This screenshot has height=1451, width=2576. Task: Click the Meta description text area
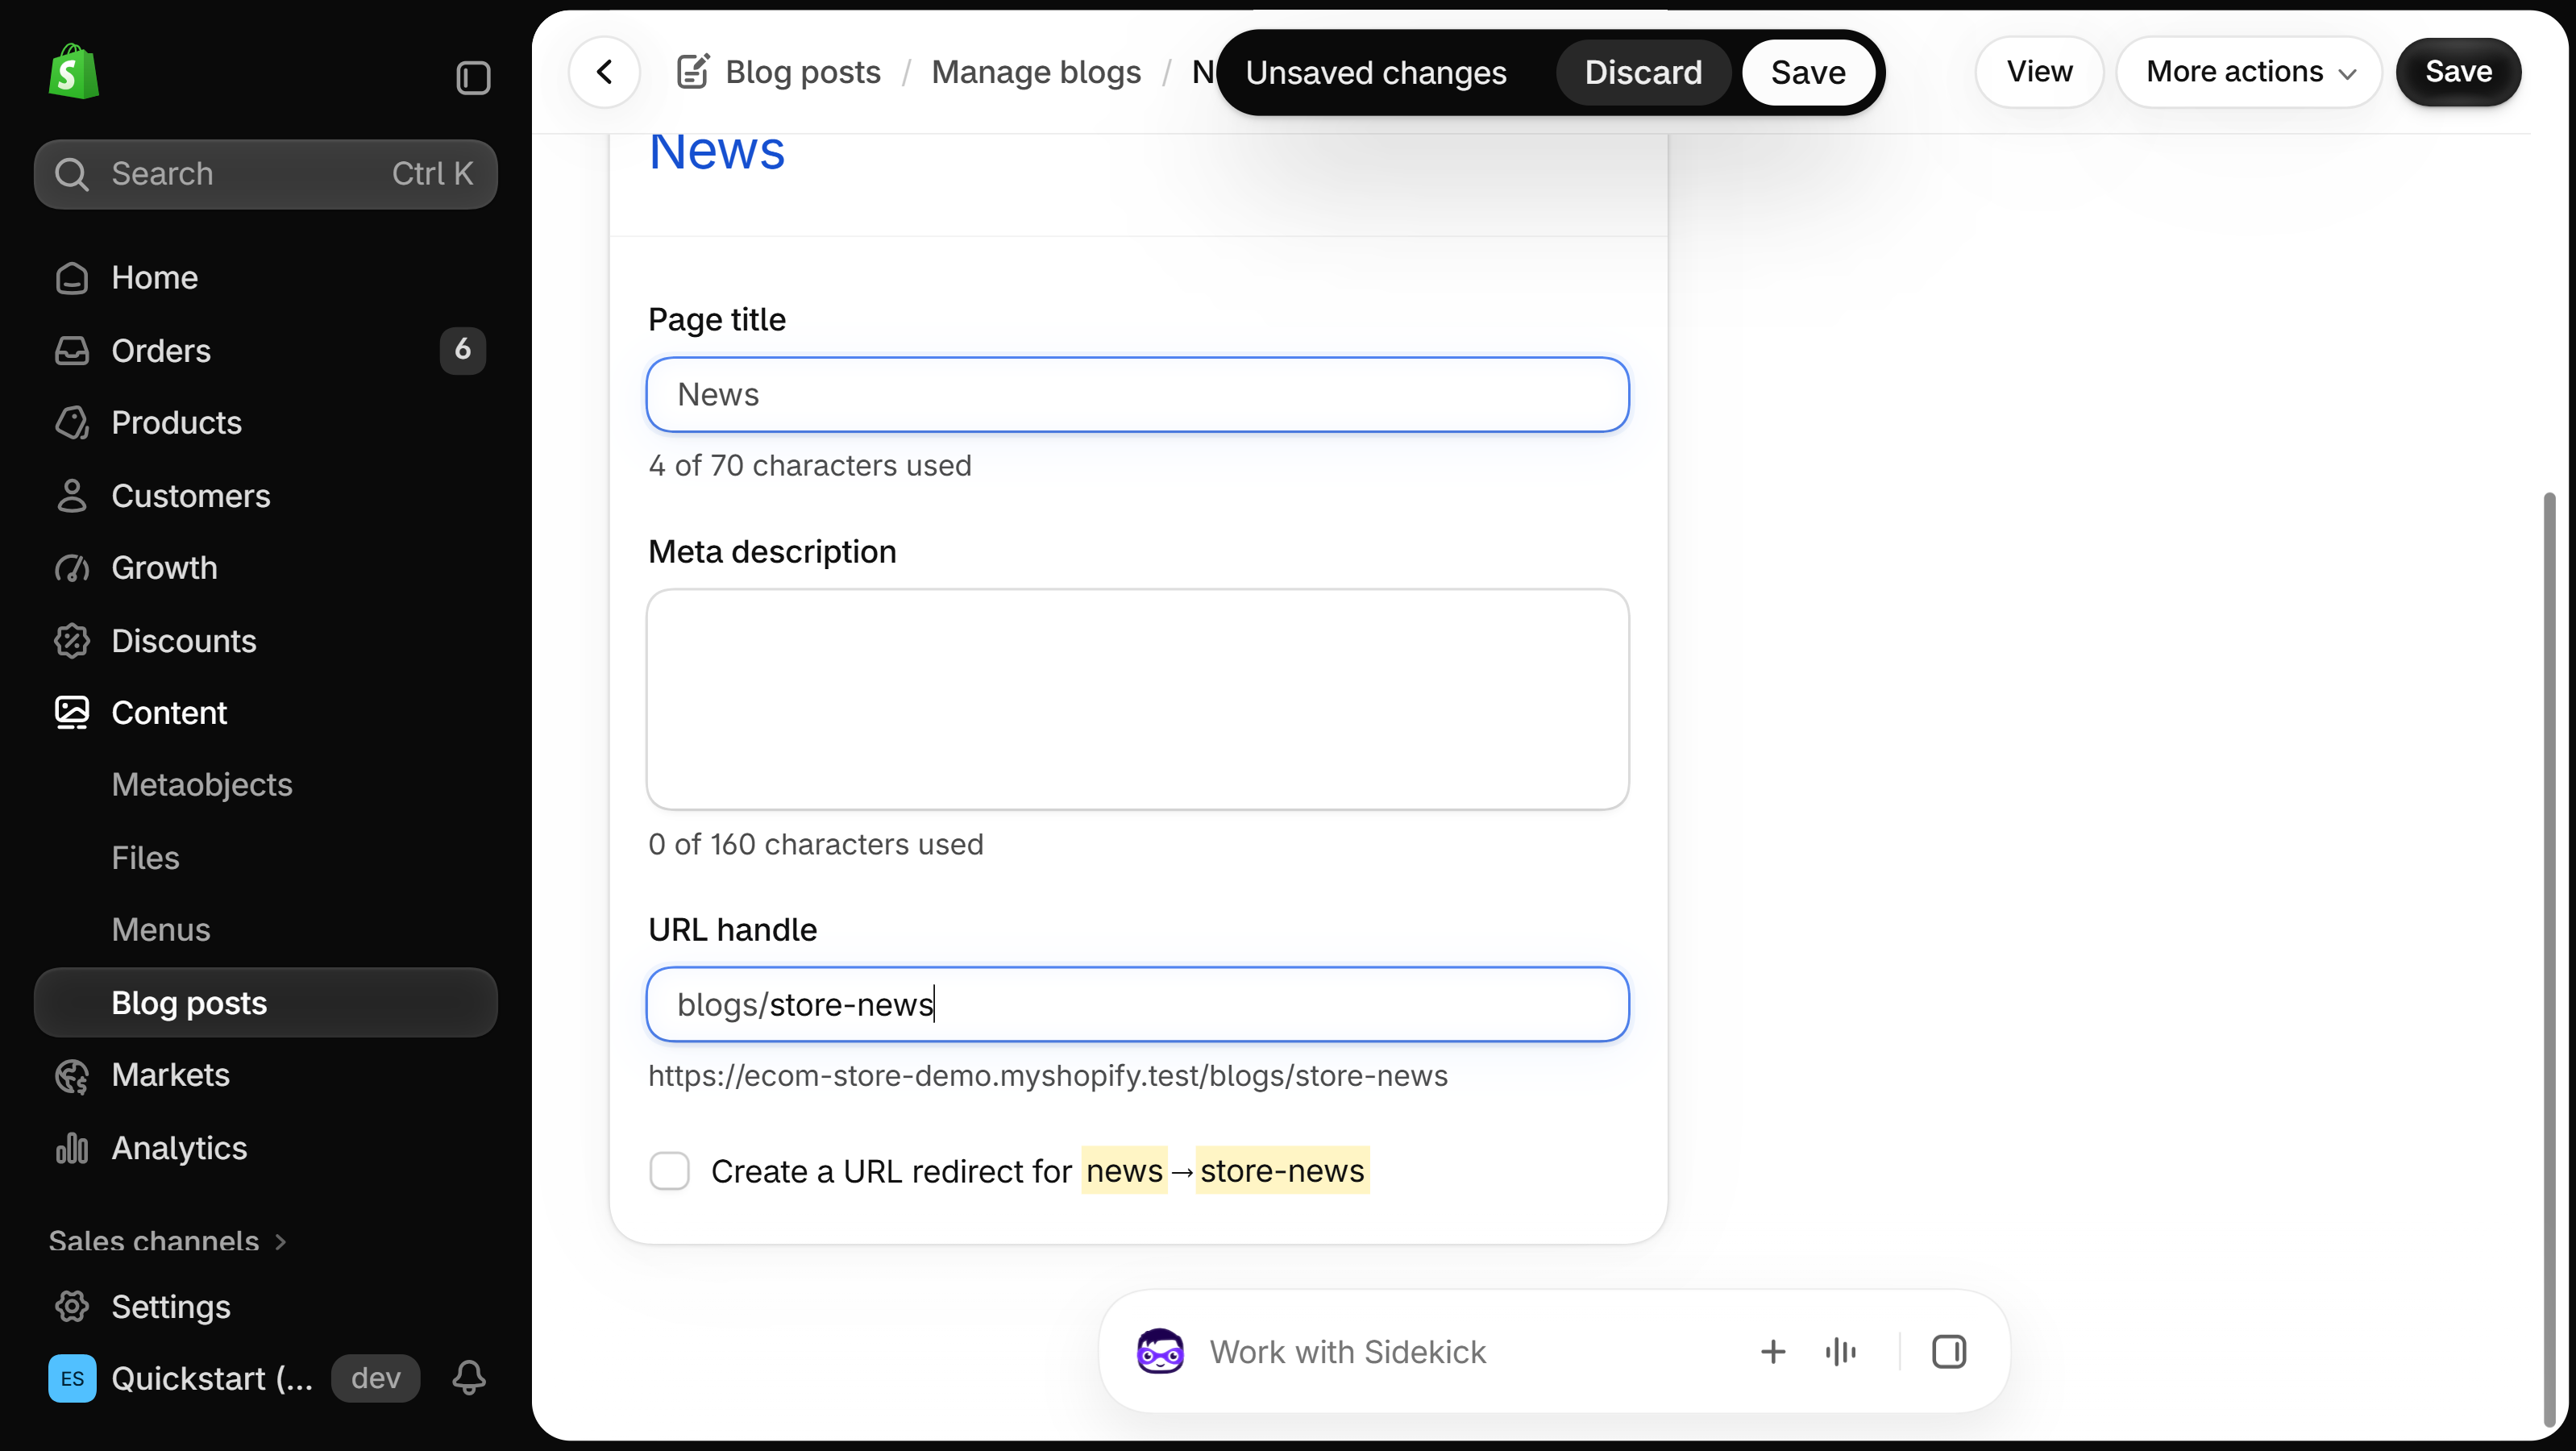click(x=1138, y=699)
